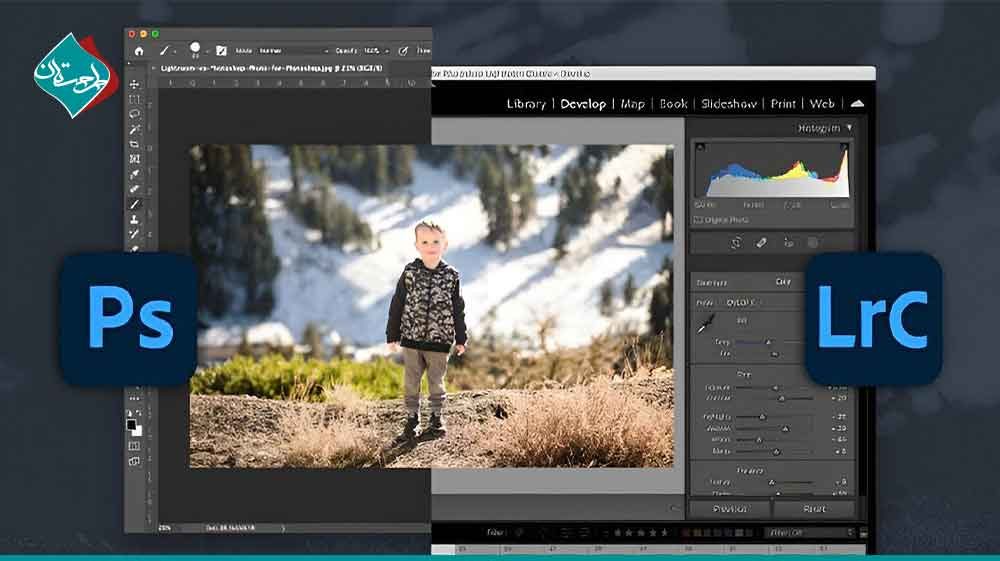Toggle histogram shadow clipping indicator
Image resolution: width=1000 pixels, height=561 pixels.
(x=700, y=147)
